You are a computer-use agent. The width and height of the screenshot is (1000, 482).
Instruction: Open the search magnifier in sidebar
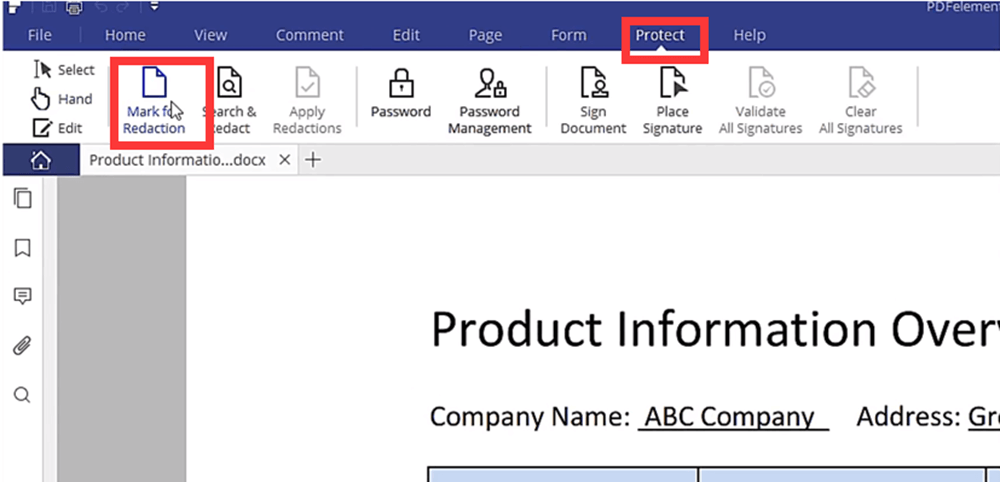[x=22, y=395]
